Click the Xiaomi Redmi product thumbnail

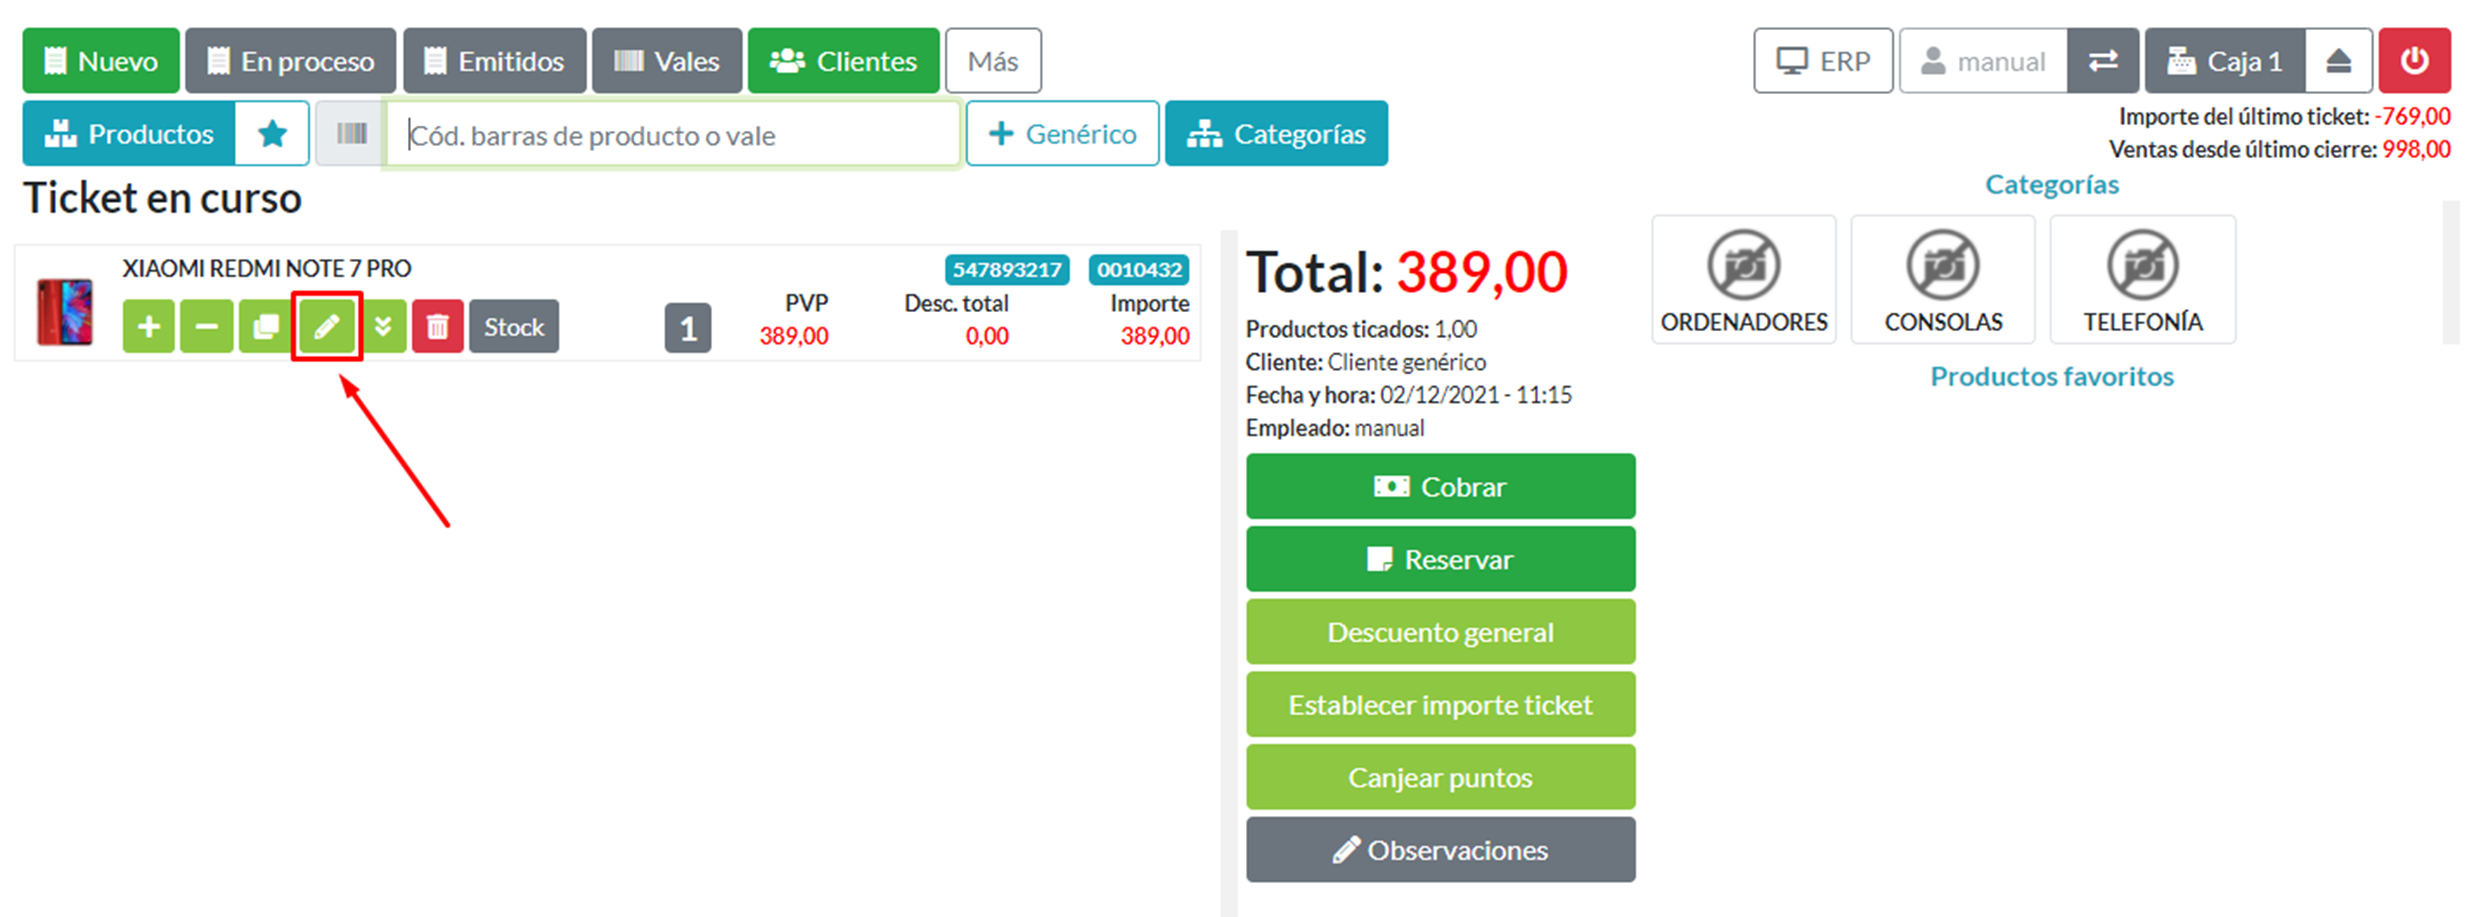[65, 313]
